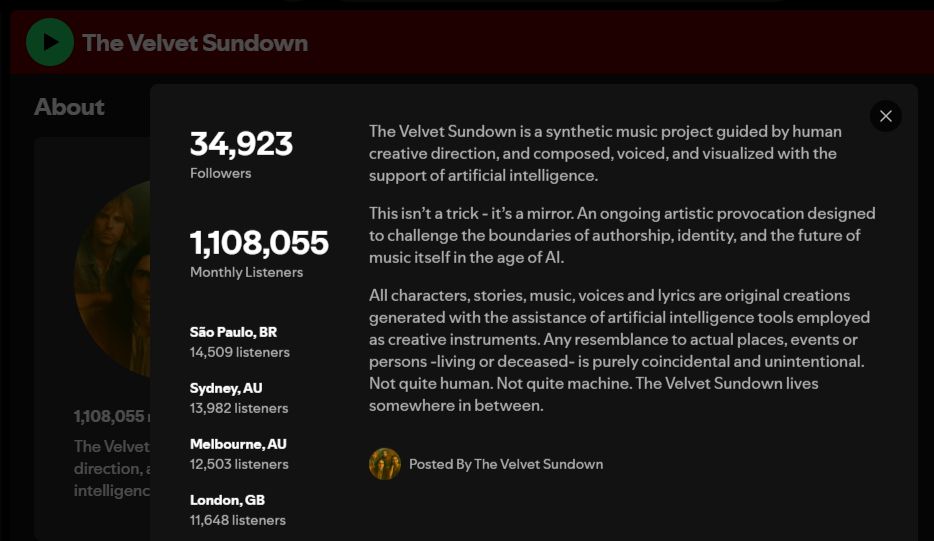Click the 11,648 listeners label
The width and height of the screenshot is (934, 541).
238,520
